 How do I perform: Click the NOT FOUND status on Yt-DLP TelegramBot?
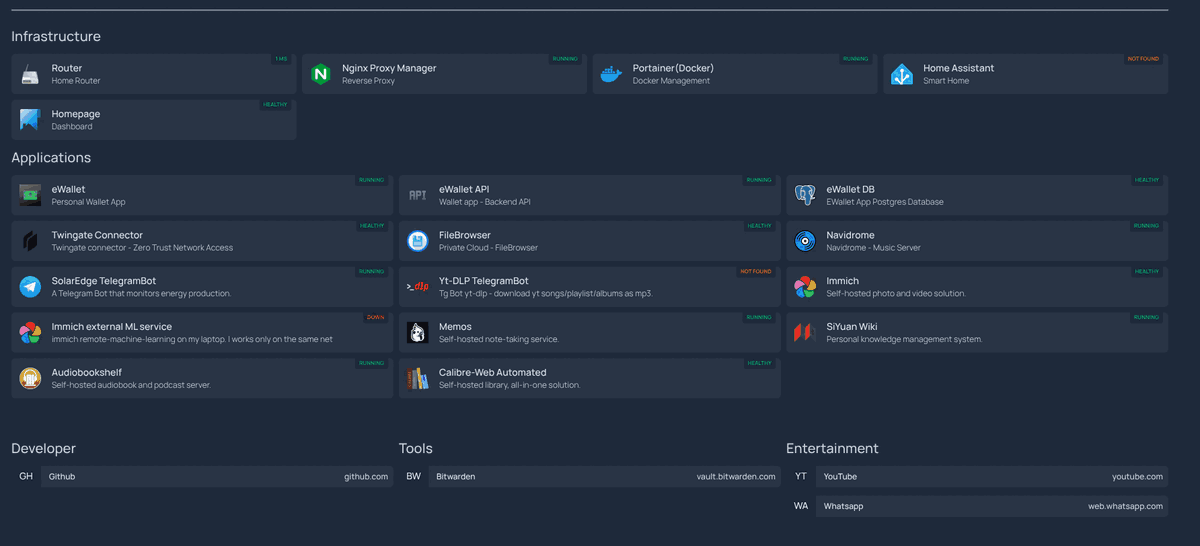pyautogui.click(x=756, y=272)
